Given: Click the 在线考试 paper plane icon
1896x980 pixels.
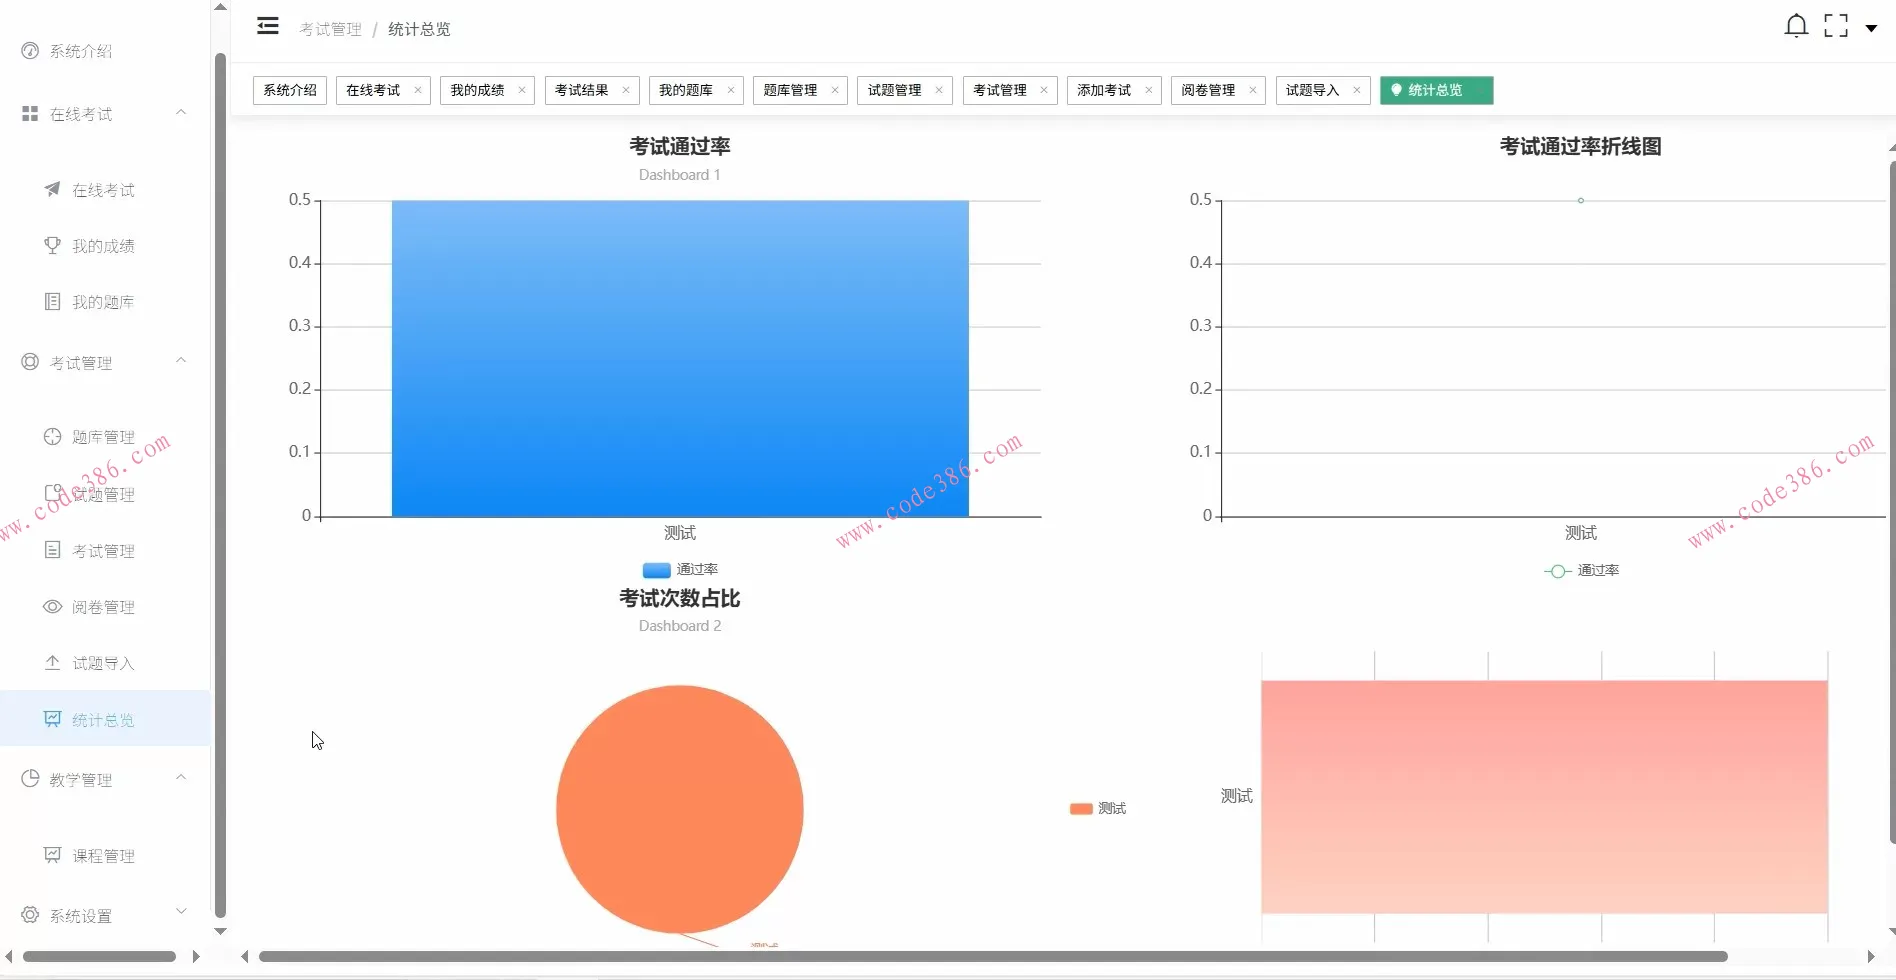Looking at the screenshot, I should point(52,189).
